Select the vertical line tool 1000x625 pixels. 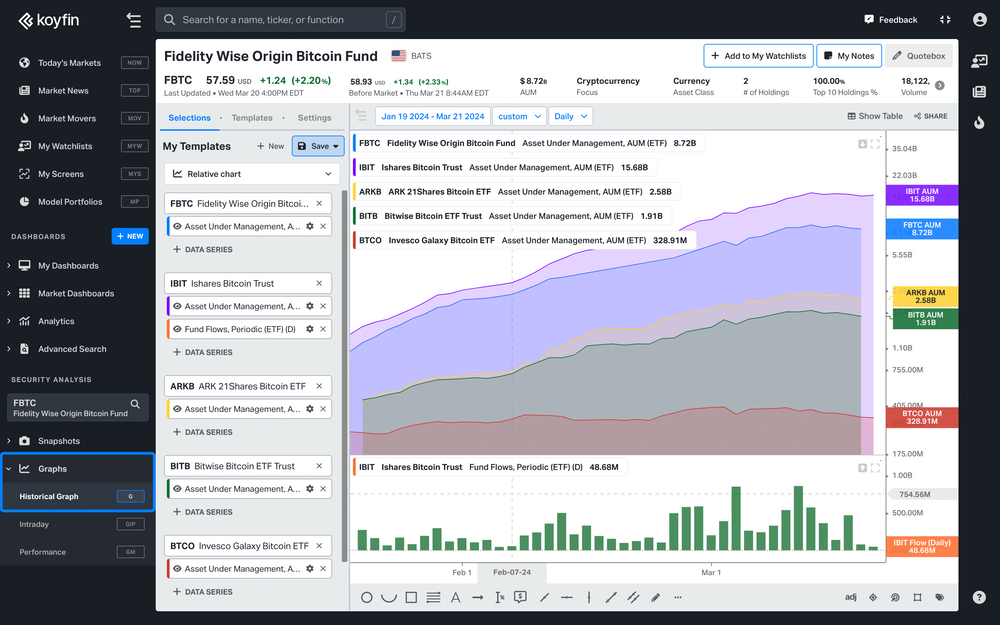[589, 598]
